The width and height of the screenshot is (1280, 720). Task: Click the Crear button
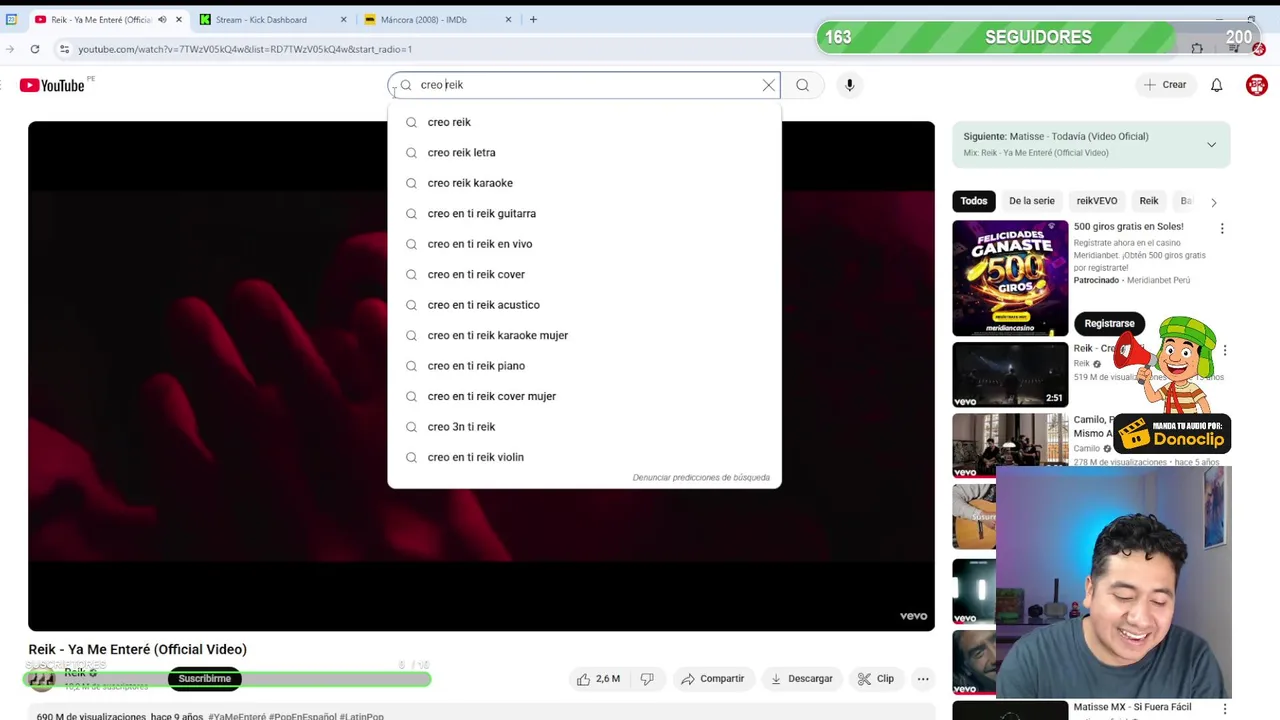(x=1165, y=85)
